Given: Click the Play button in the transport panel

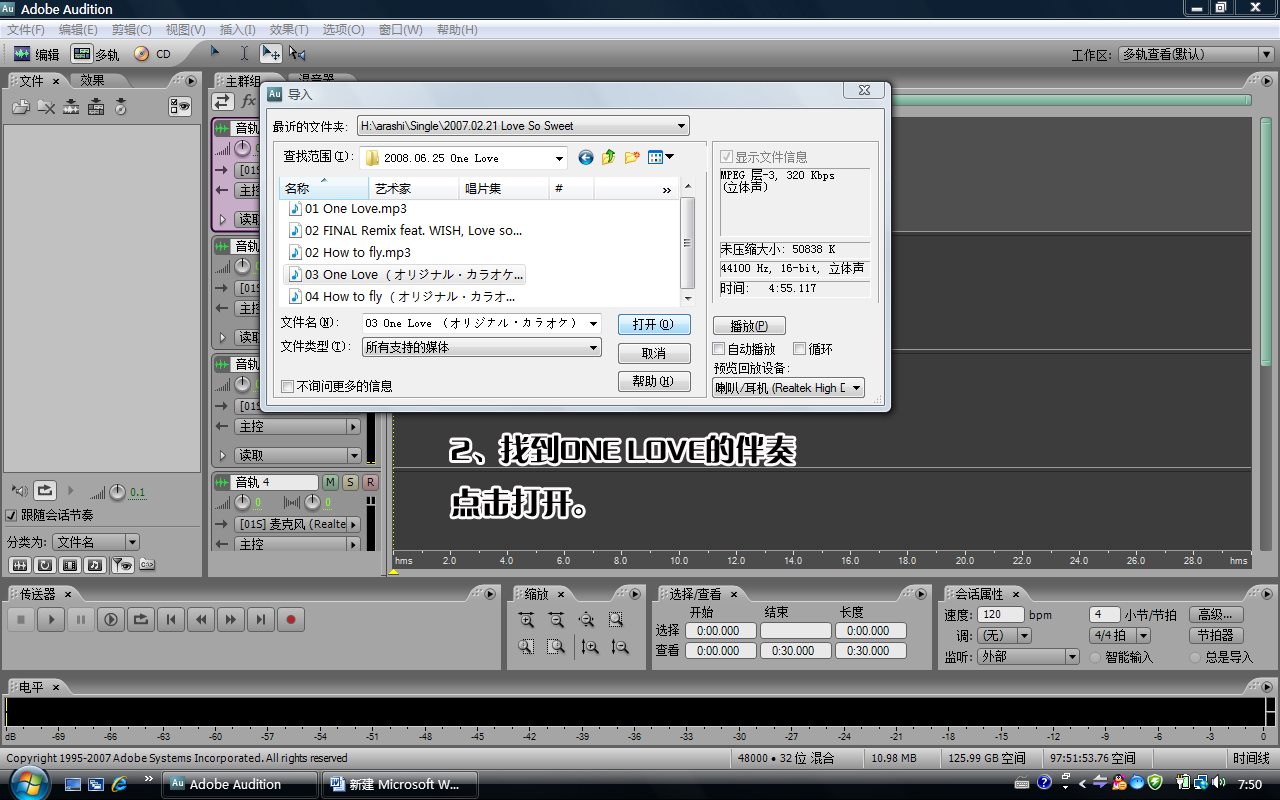Looking at the screenshot, I should point(51,620).
